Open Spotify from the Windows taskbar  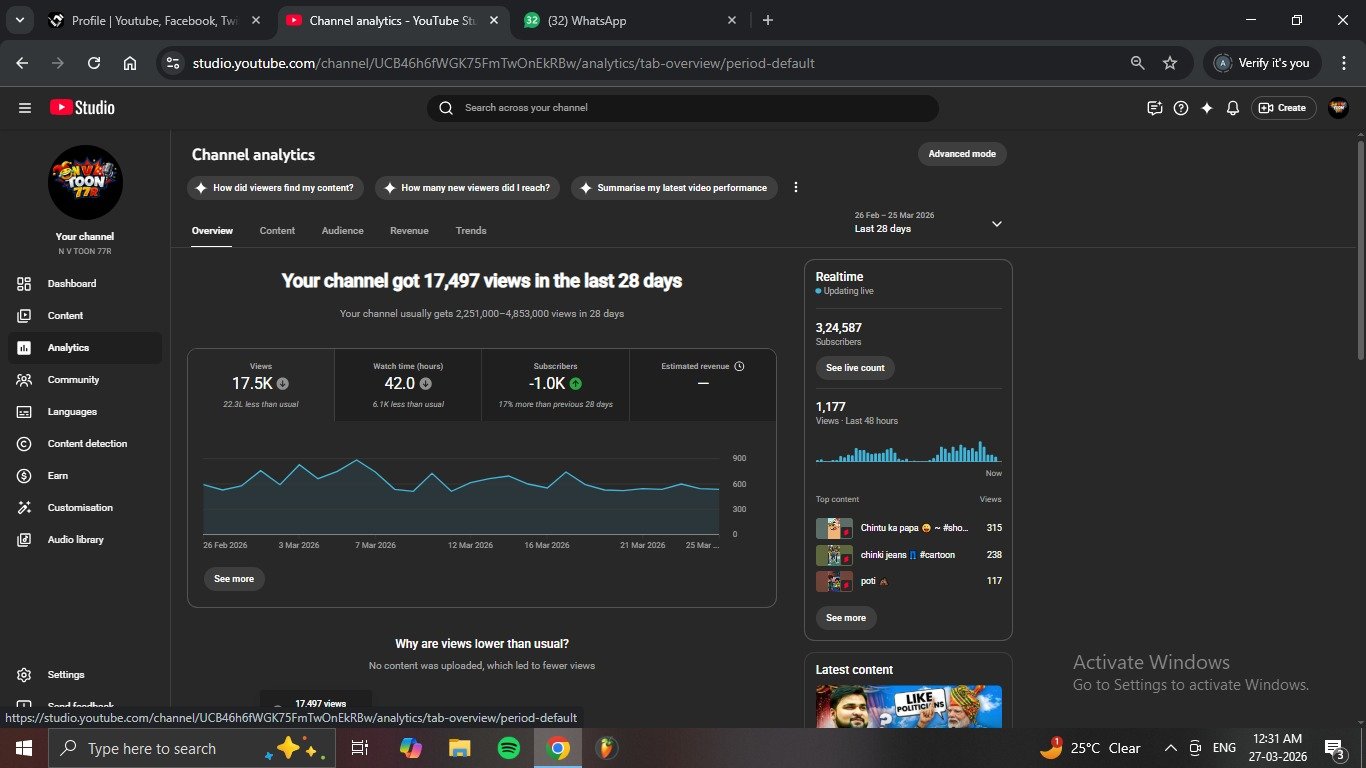tap(509, 748)
